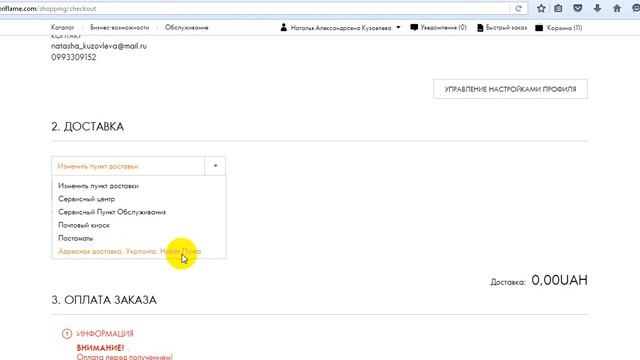Select Адресная доставка, Укрпочта, Новая Почта option
This screenshot has width=640, height=360.
129,251
